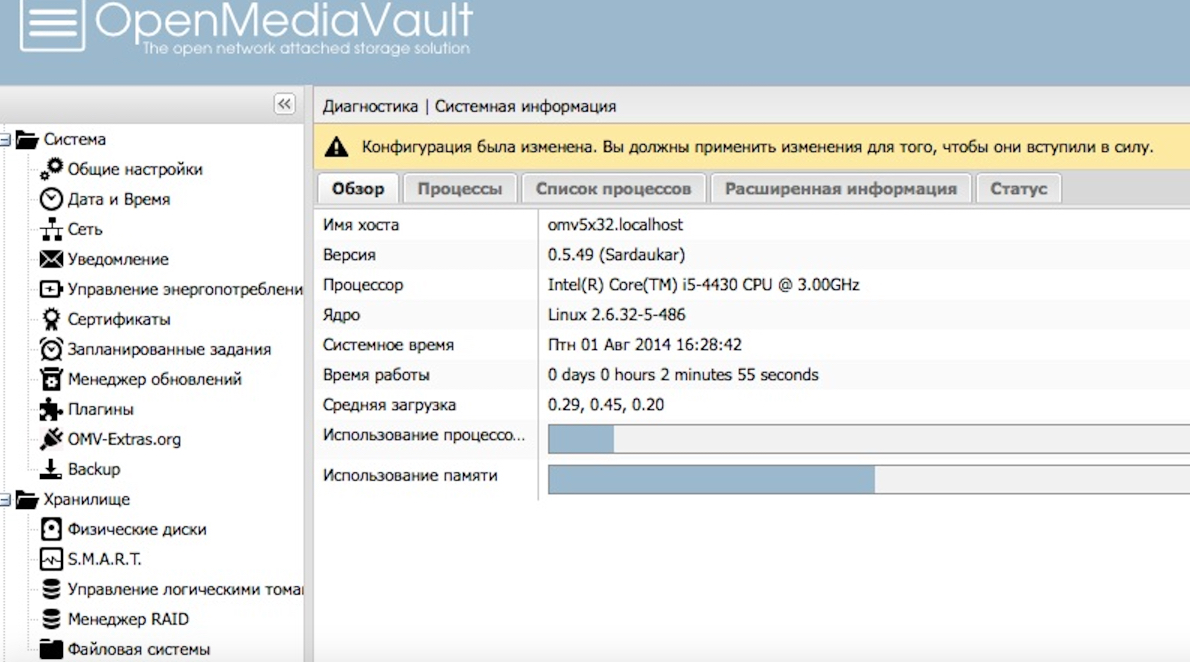
Task: Click the Менеджер RAID disk stack icon
Action: point(51,619)
